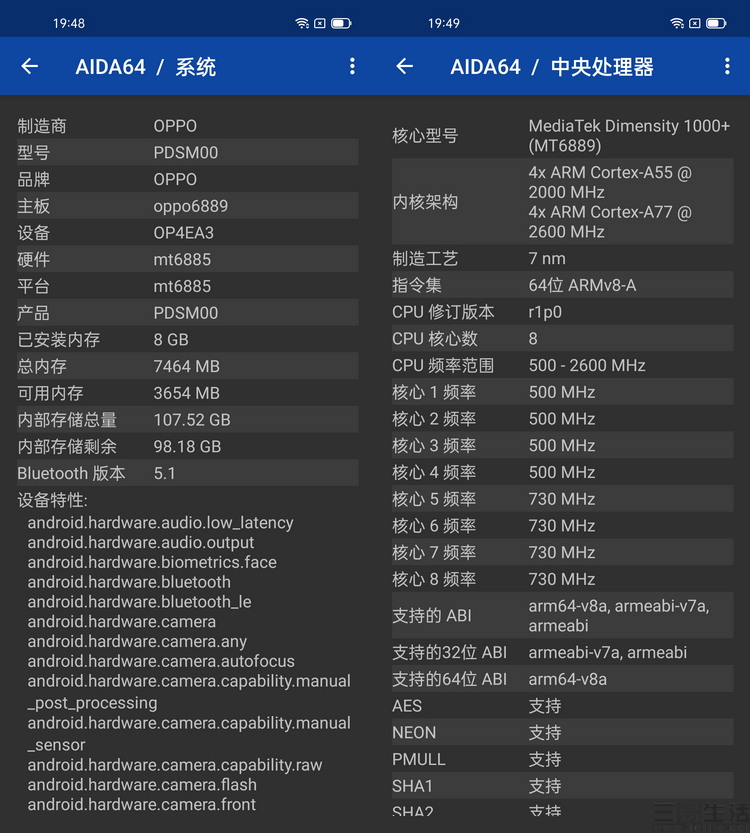Select android.hardware.bluetooth_le entry
Screen dimensions: 750x833
pos(139,602)
